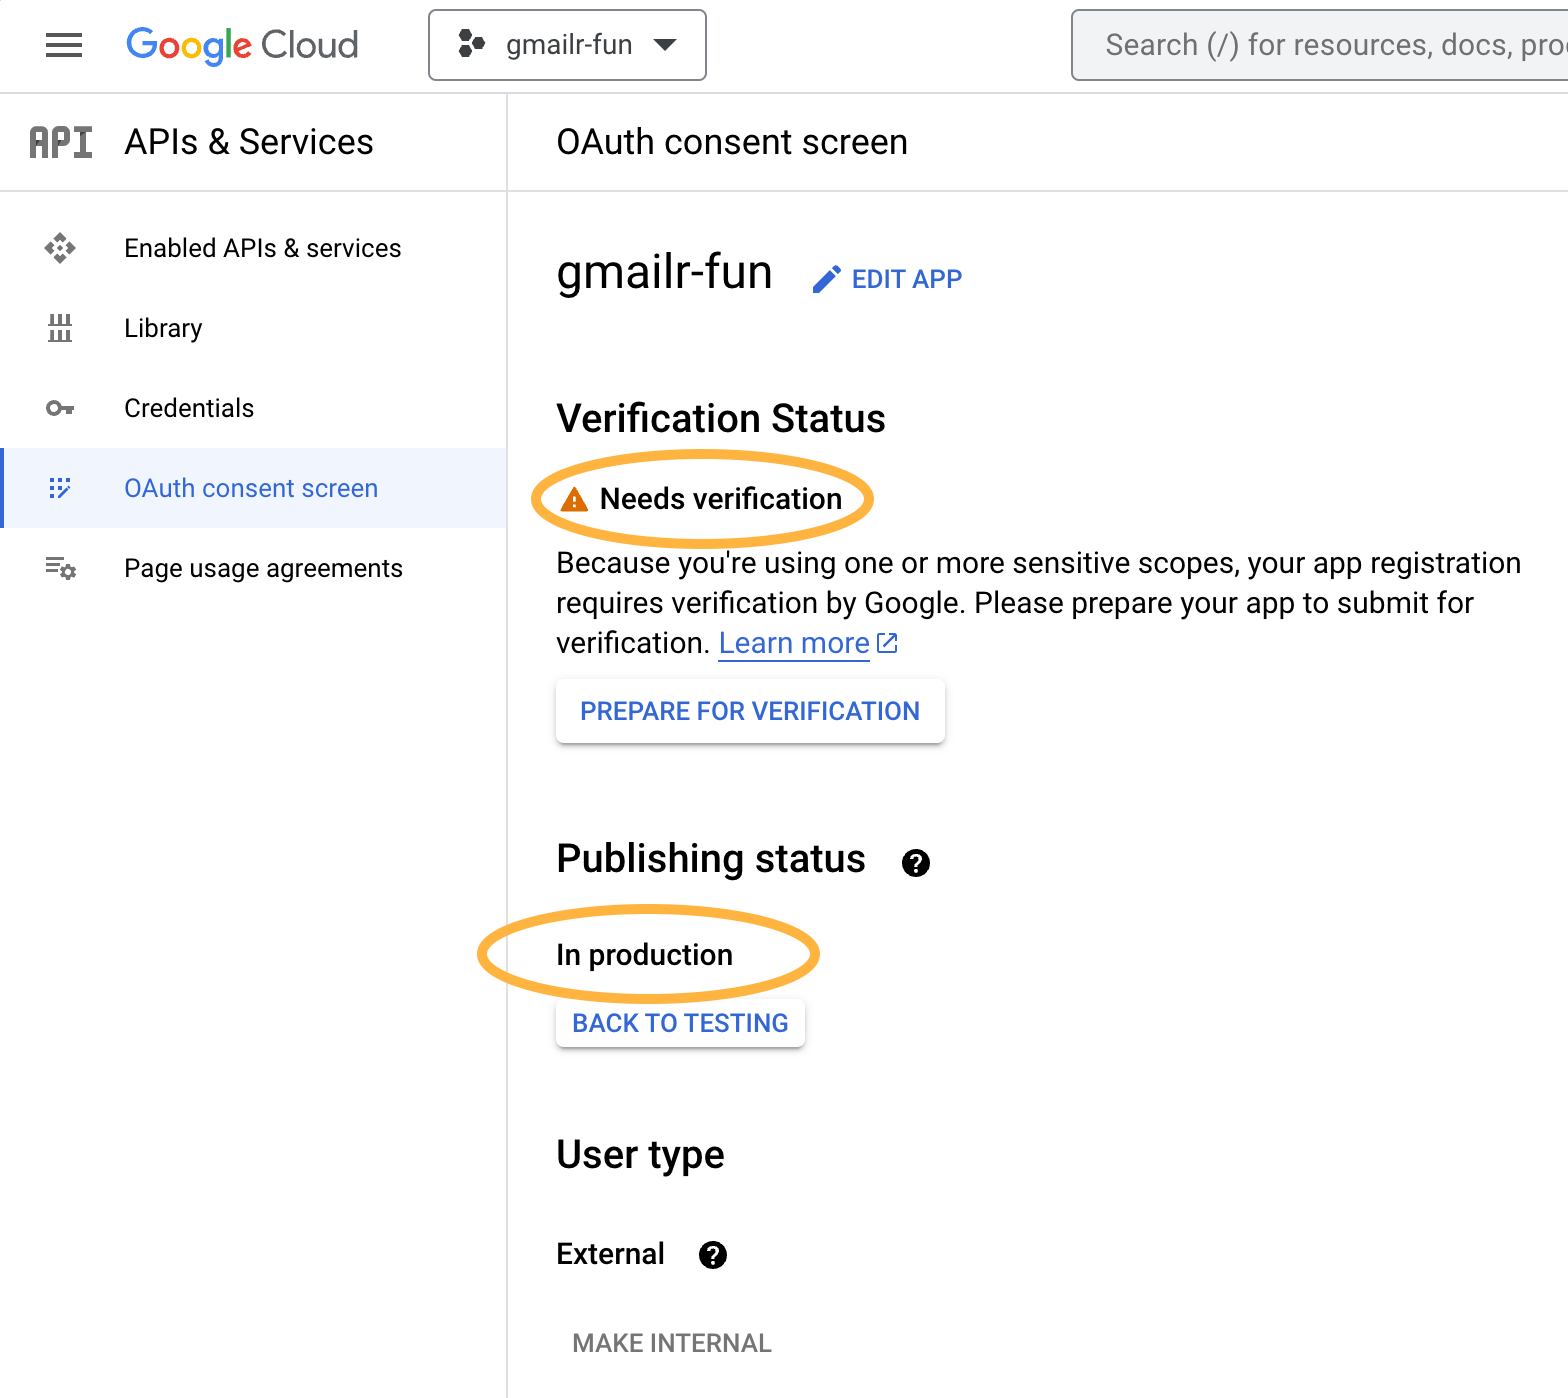1568x1398 pixels.
Task: Select OAuth consent screen in sidebar
Action: coord(254,488)
